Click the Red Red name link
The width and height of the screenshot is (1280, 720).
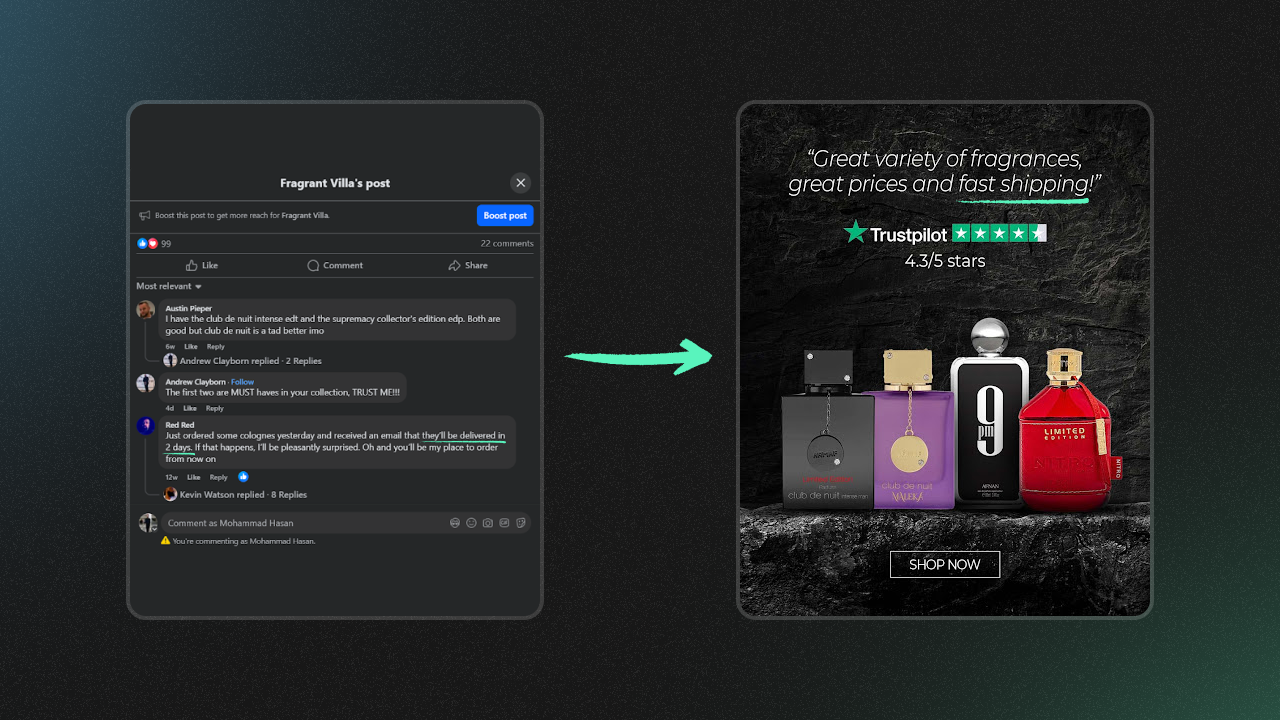point(180,425)
